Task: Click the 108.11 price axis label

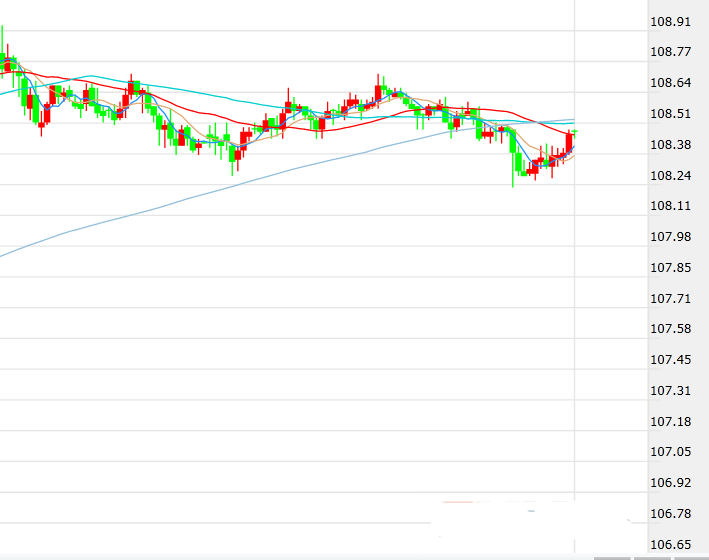Action: click(x=671, y=206)
